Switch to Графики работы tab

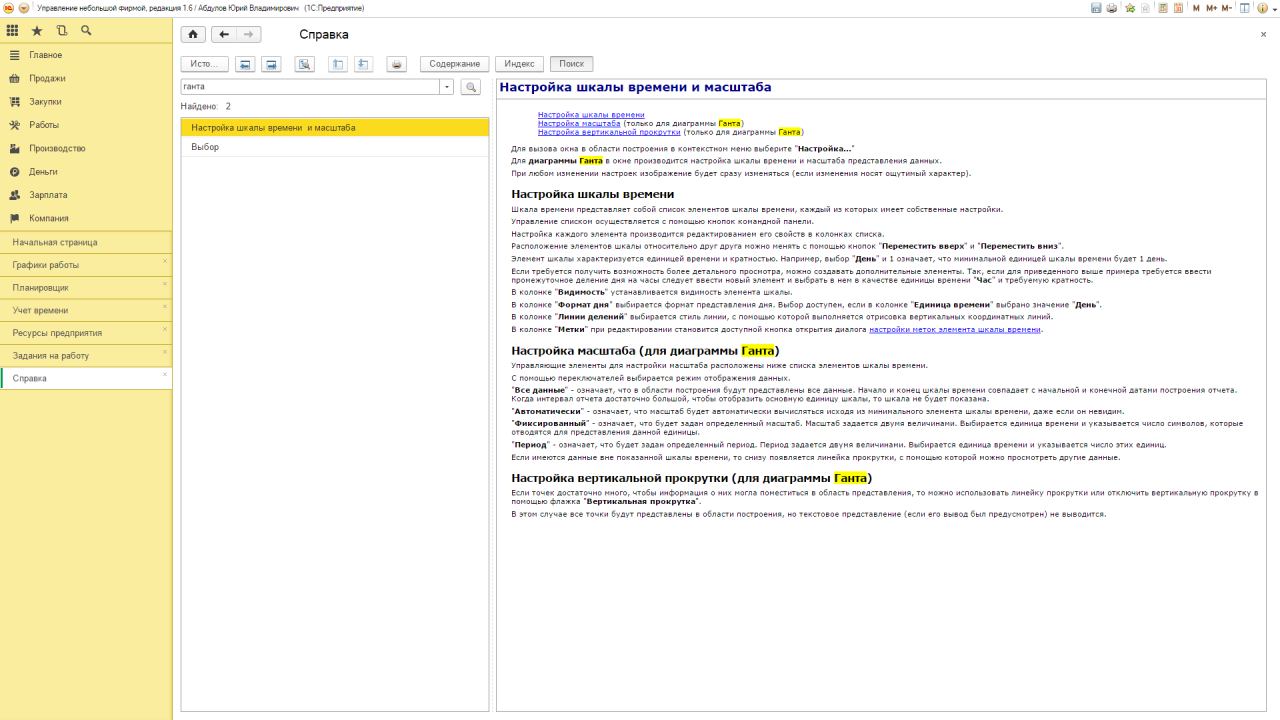point(86,265)
